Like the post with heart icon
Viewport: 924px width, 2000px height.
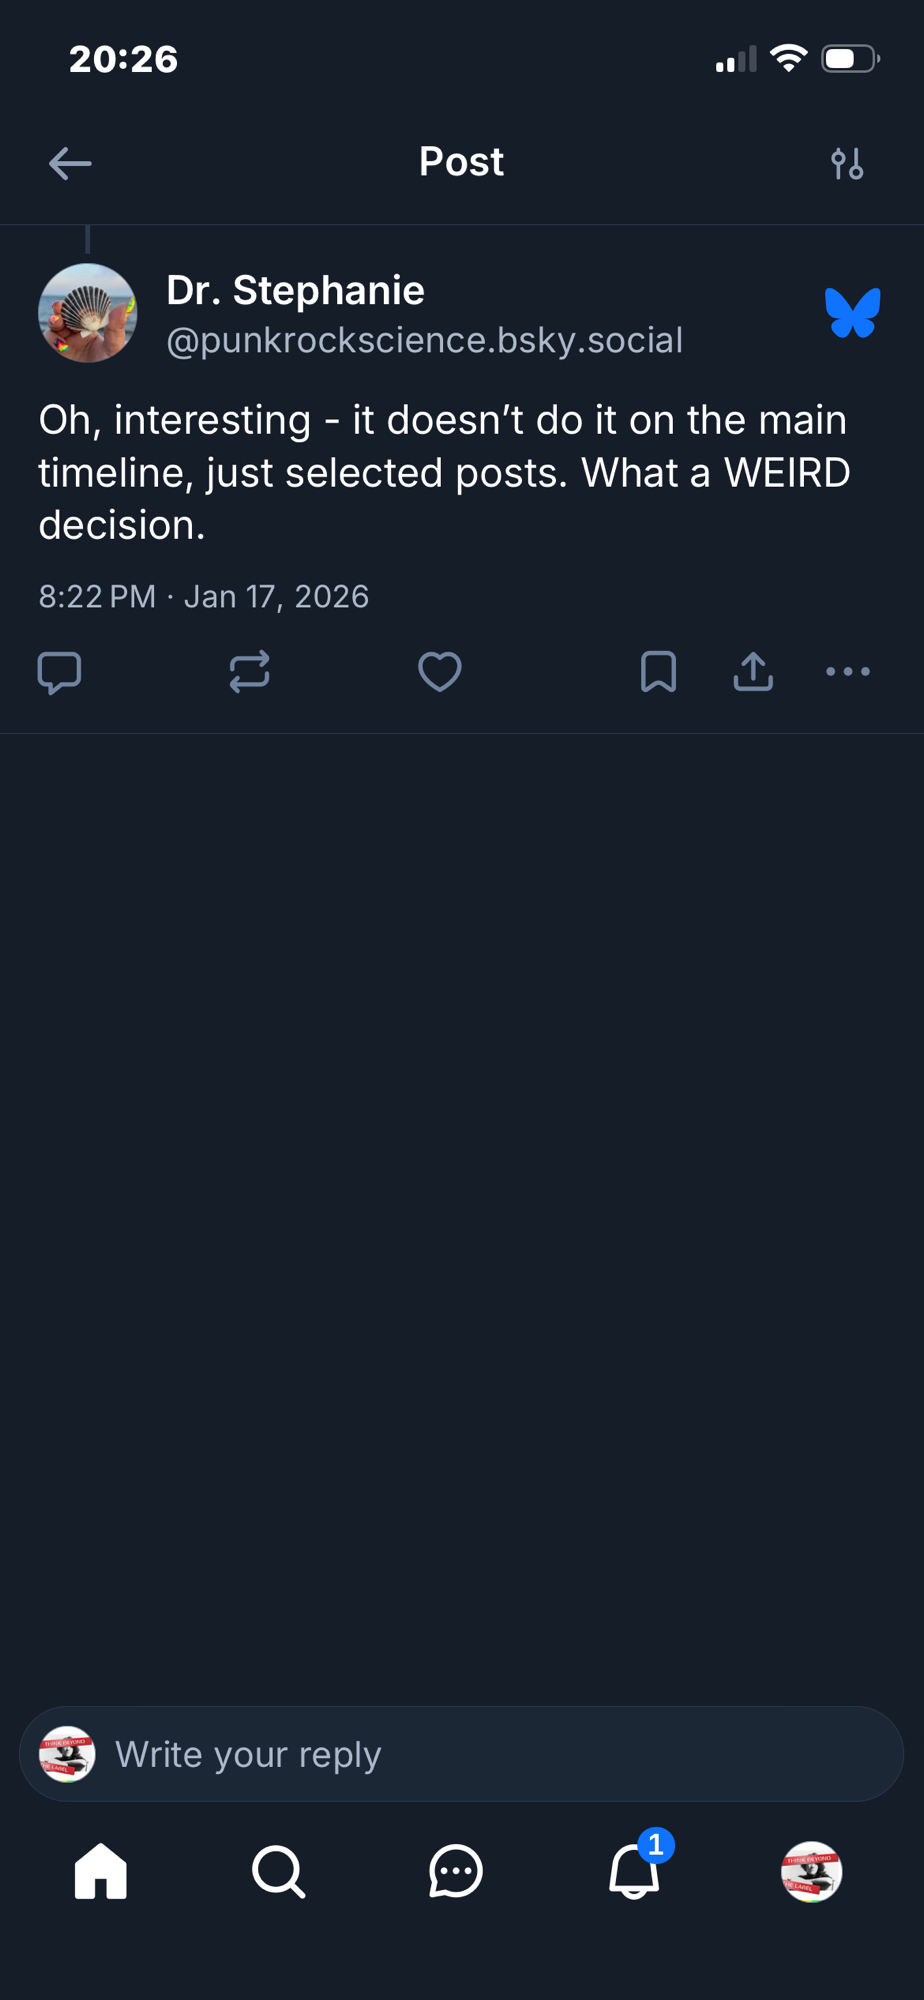(x=439, y=672)
